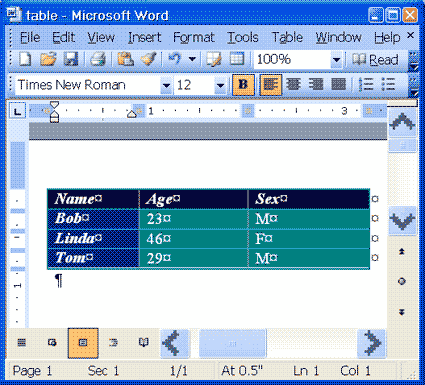Image resolution: width=425 pixels, height=385 pixels.
Task: Expand Formatting toolbar options chevron
Action: coord(413,86)
